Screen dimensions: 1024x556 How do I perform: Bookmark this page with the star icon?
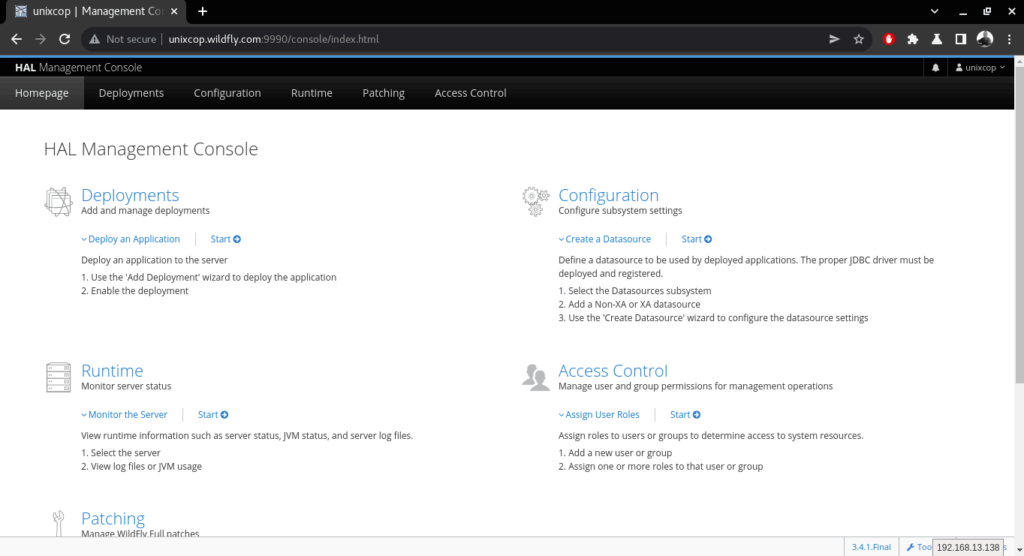pos(859,39)
